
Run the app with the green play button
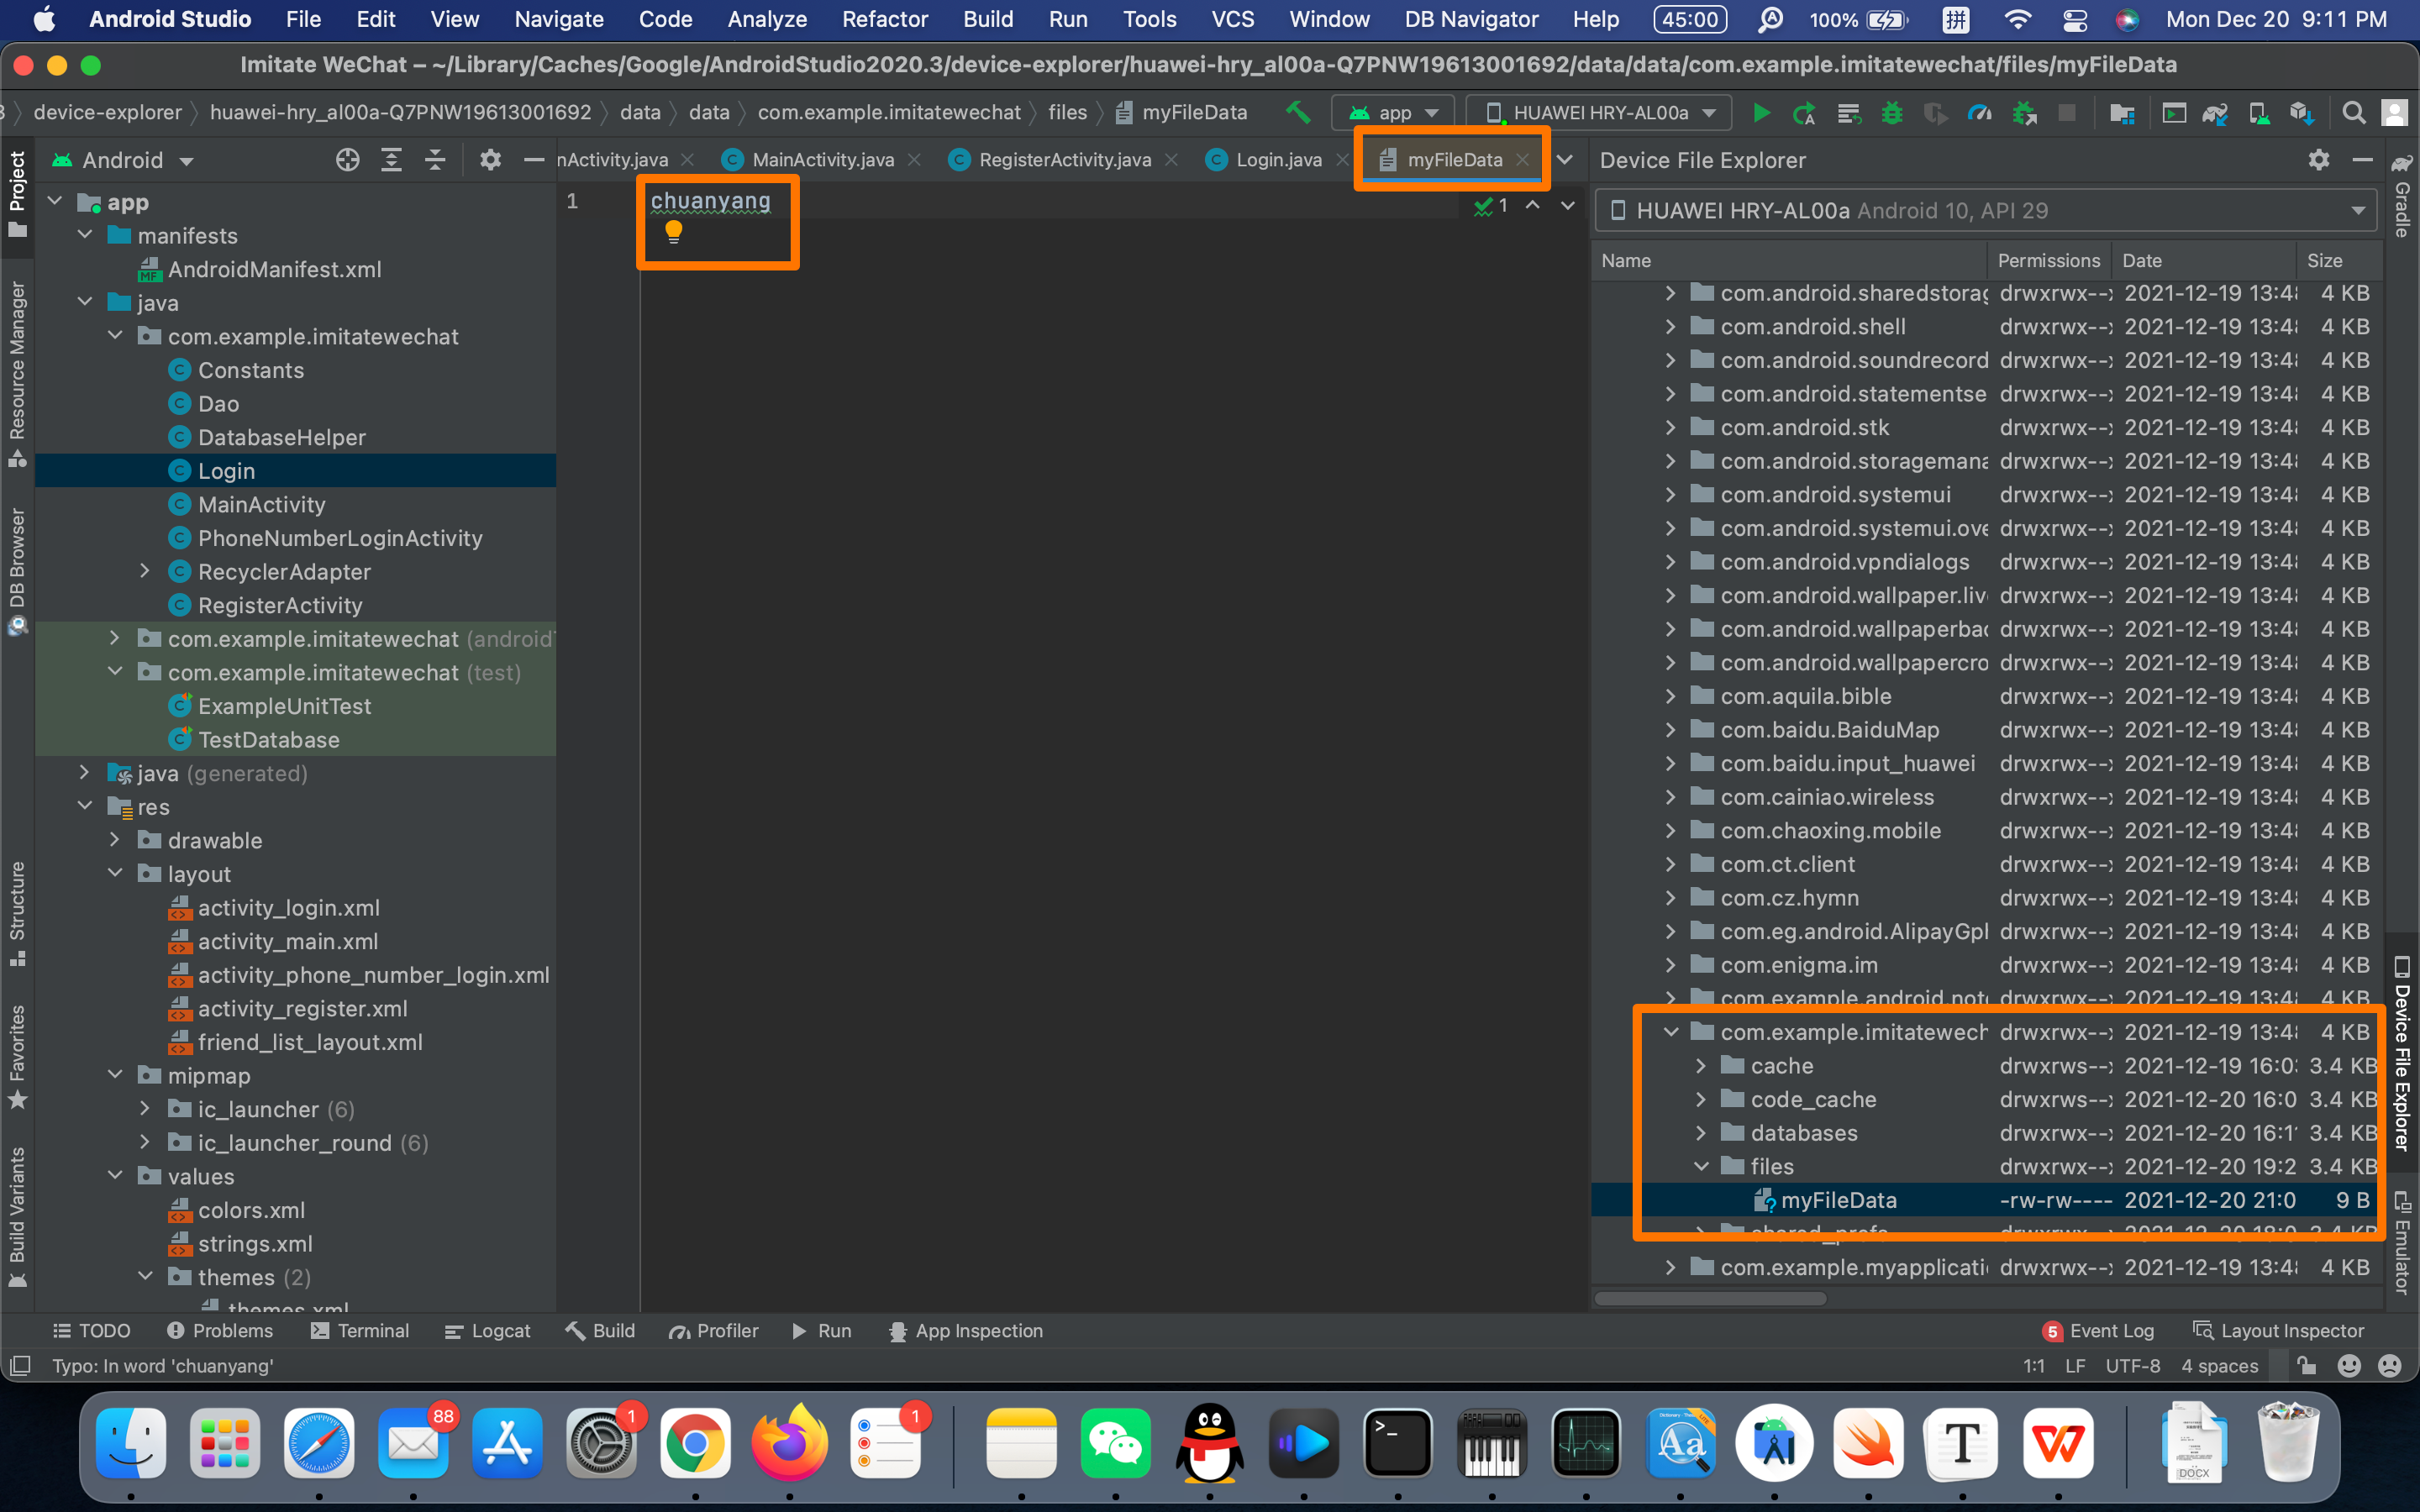[1761, 113]
